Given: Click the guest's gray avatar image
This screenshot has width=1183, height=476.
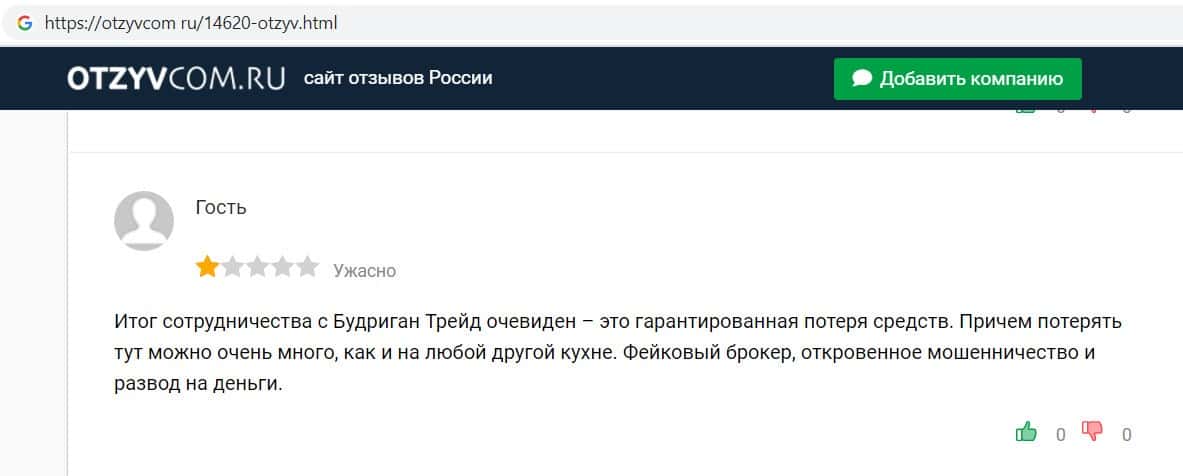Looking at the screenshot, I should click(144, 220).
